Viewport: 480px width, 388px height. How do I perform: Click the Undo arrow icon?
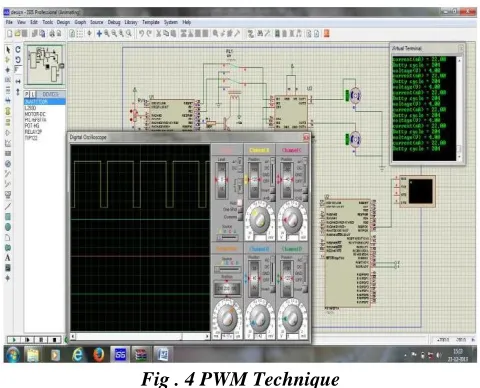tap(141, 33)
